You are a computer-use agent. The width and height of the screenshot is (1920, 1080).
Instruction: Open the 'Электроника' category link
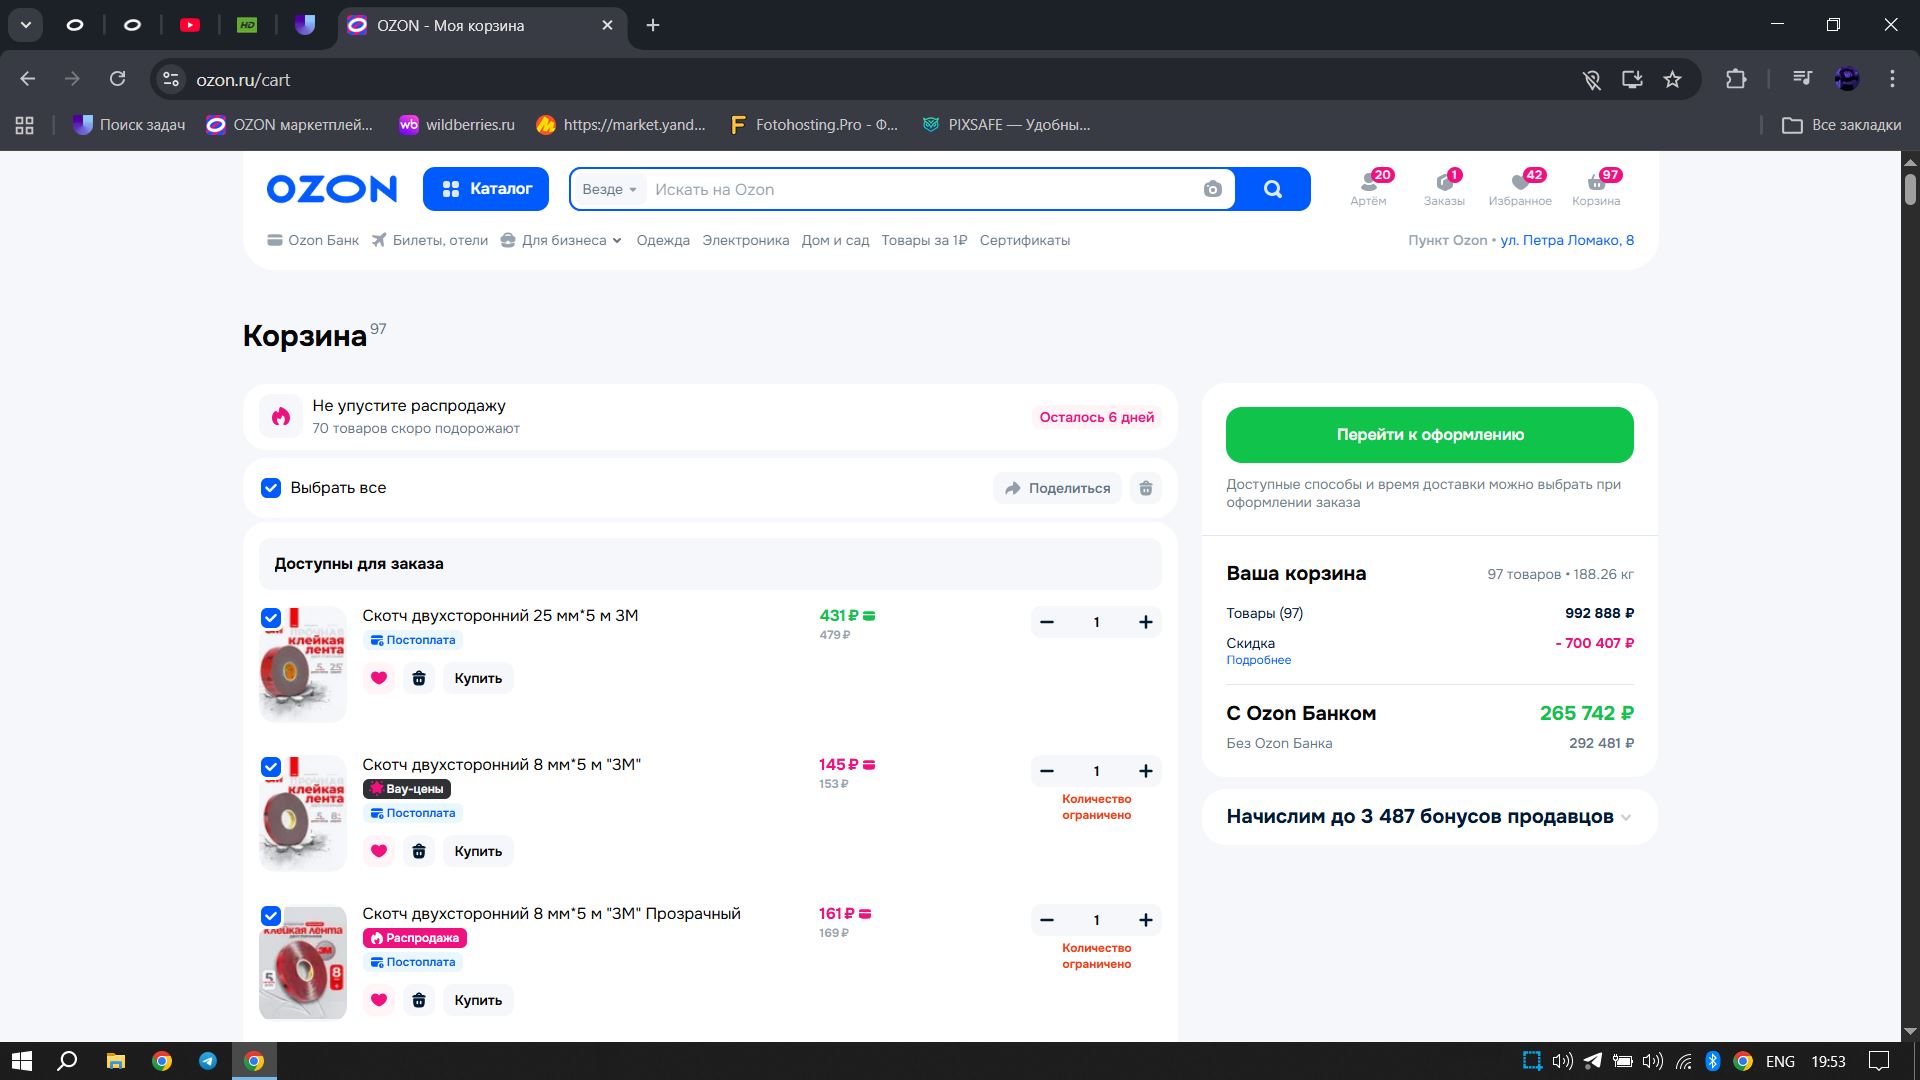click(x=745, y=240)
